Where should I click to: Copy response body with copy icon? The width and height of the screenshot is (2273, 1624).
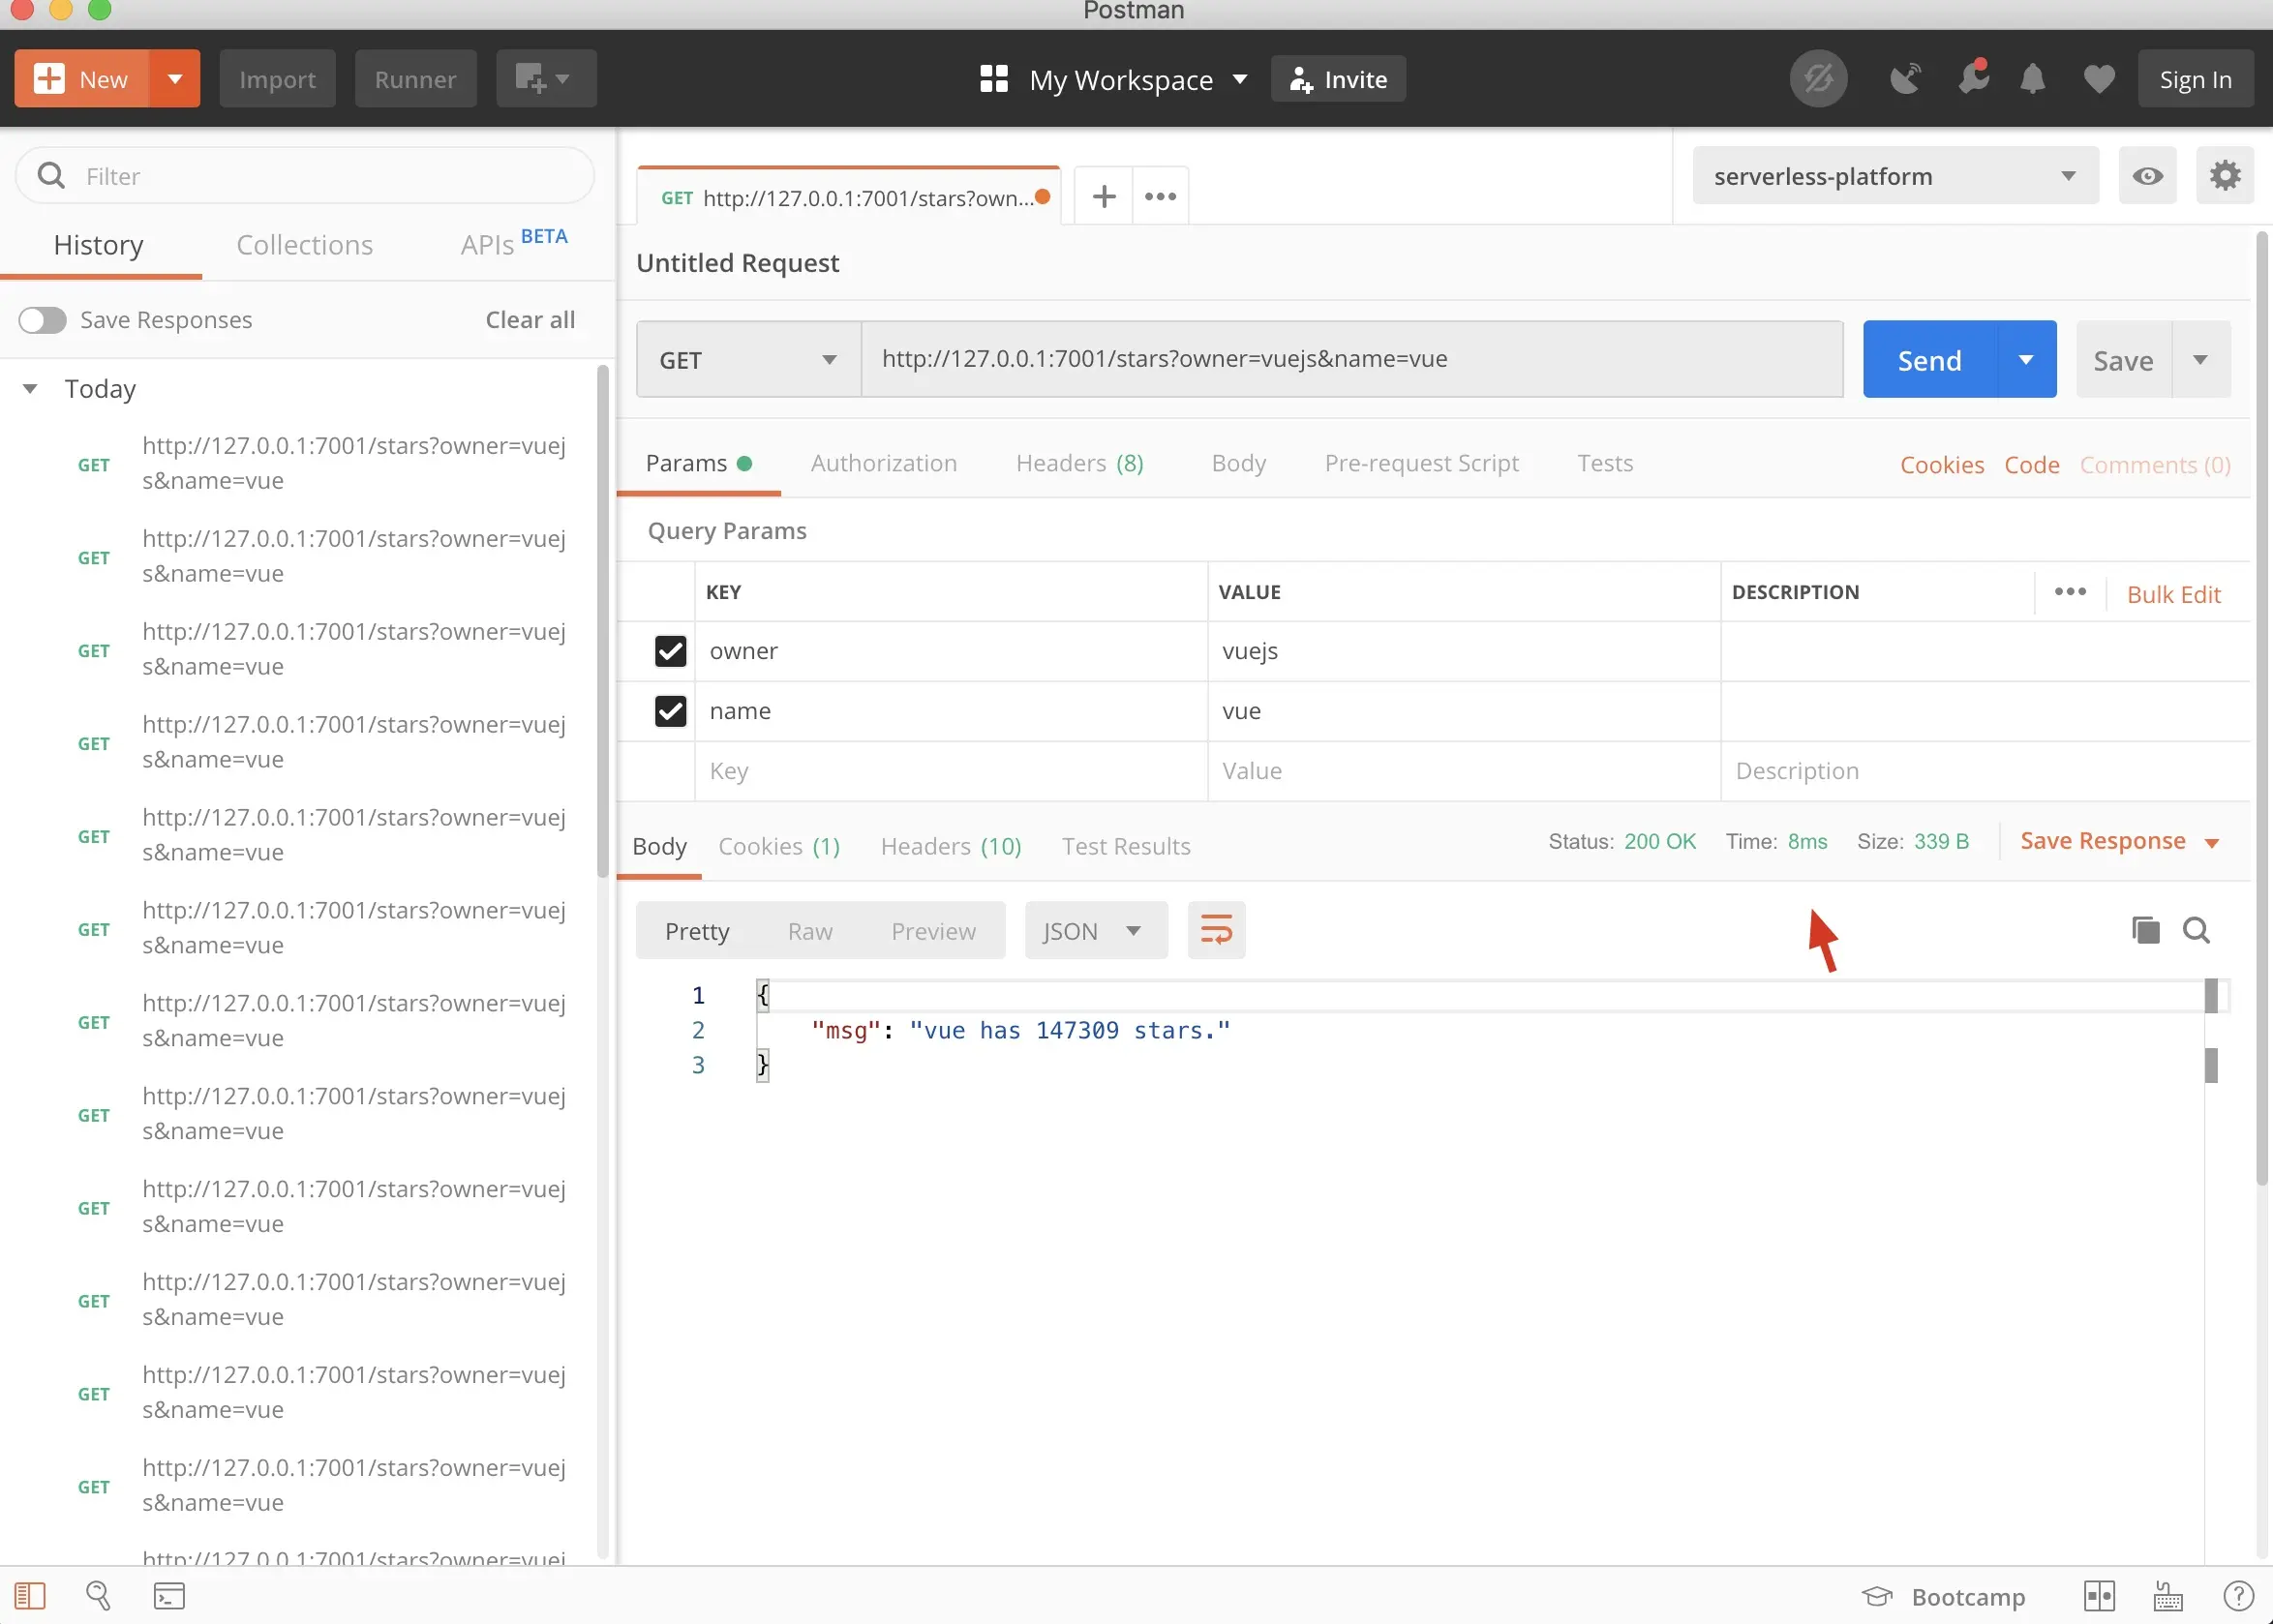[2145, 930]
